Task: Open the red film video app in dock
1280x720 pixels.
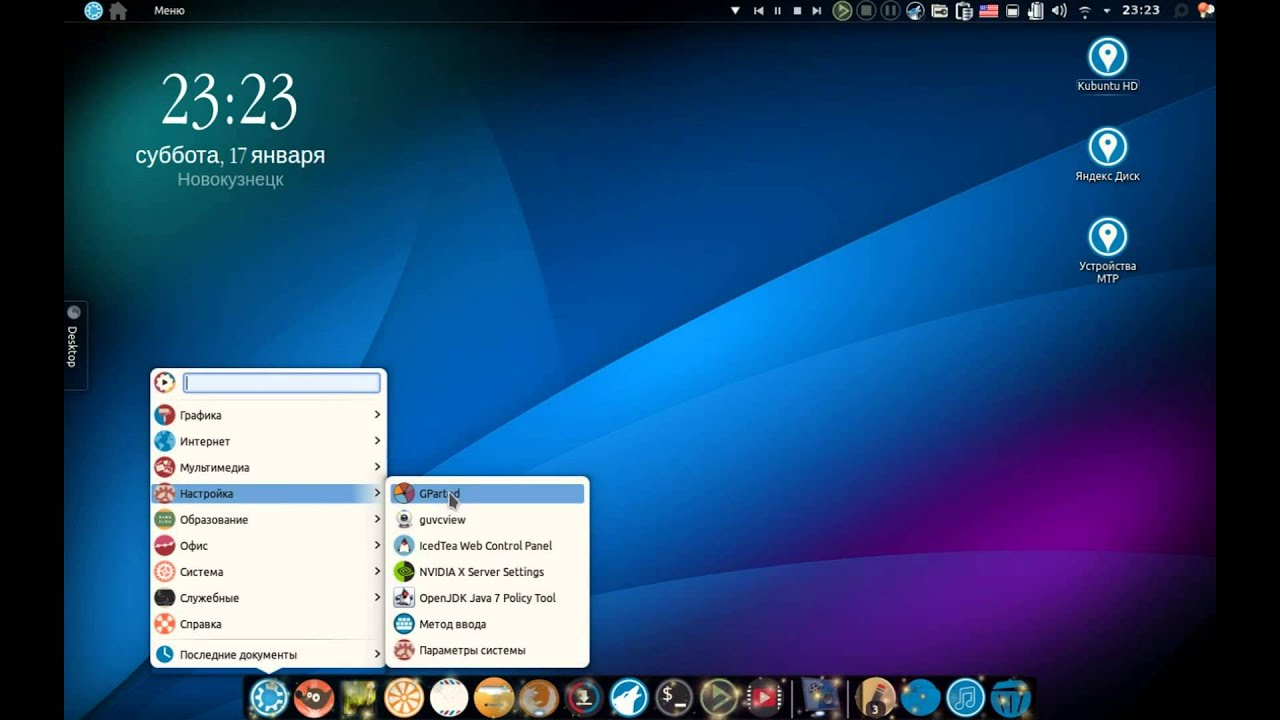Action: coord(764,697)
